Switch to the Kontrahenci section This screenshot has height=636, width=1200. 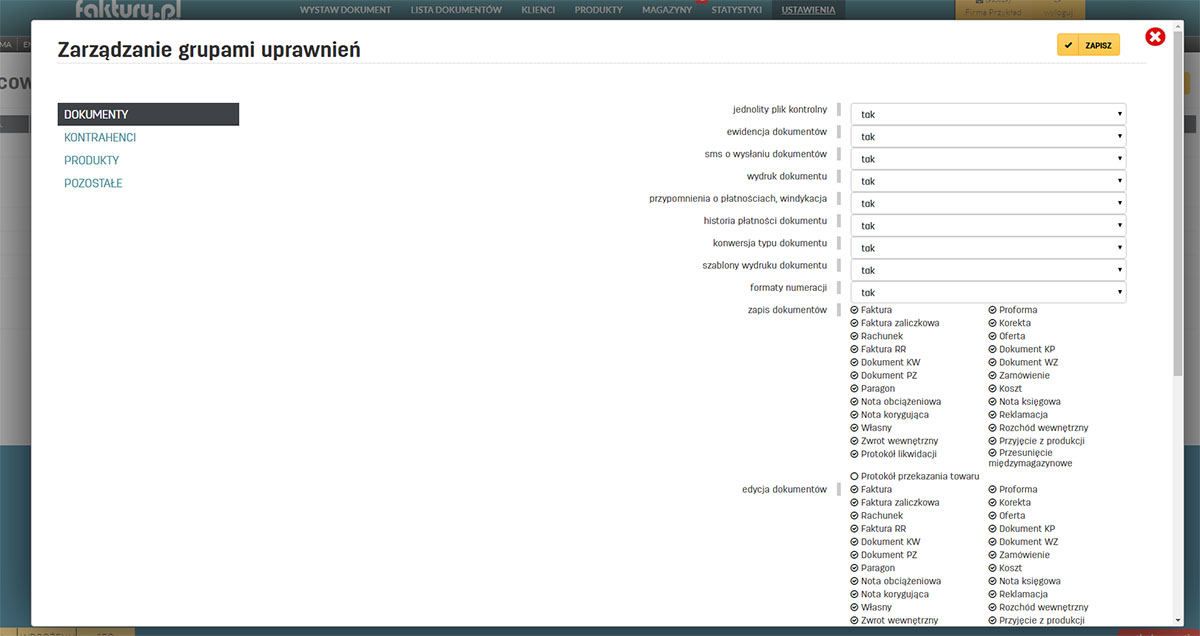100,138
